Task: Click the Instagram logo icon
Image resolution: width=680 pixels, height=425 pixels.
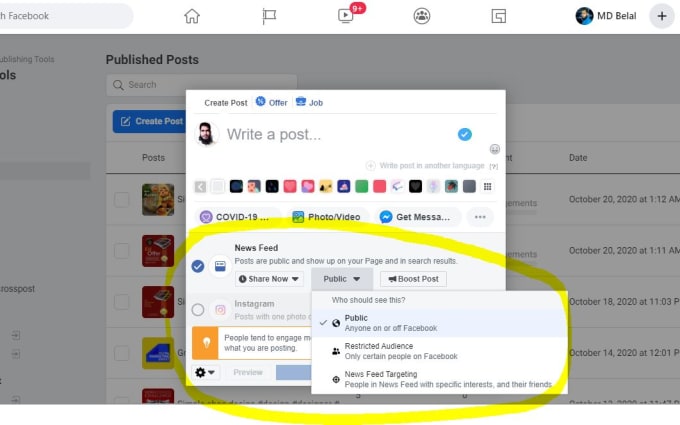Action: click(x=220, y=310)
